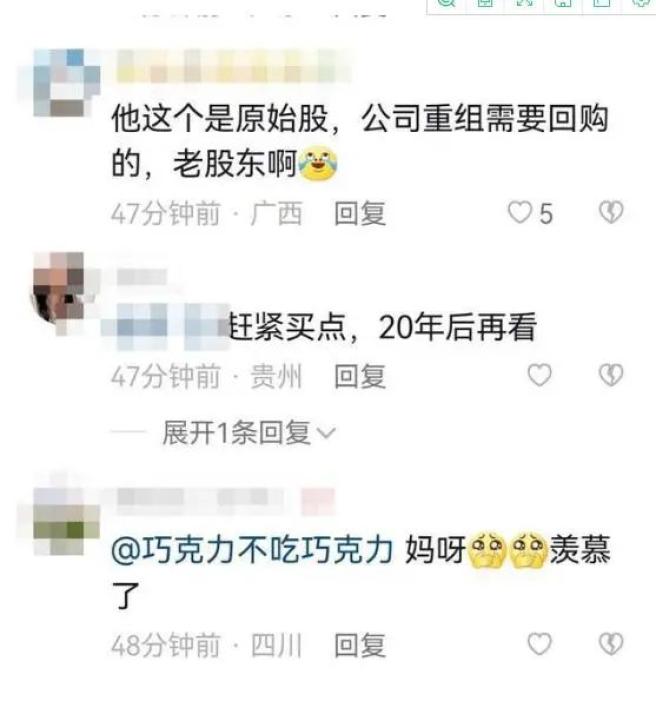Tap the 他这个是原始股 comment text
This screenshot has width=656, height=701.
(360, 141)
